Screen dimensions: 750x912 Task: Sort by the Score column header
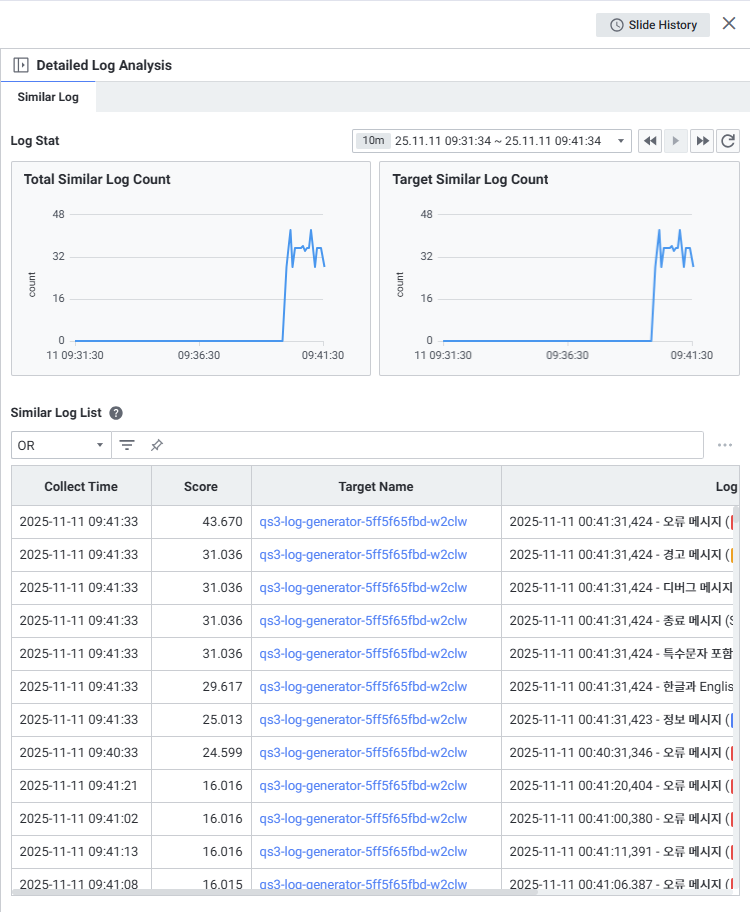pos(201,487)
